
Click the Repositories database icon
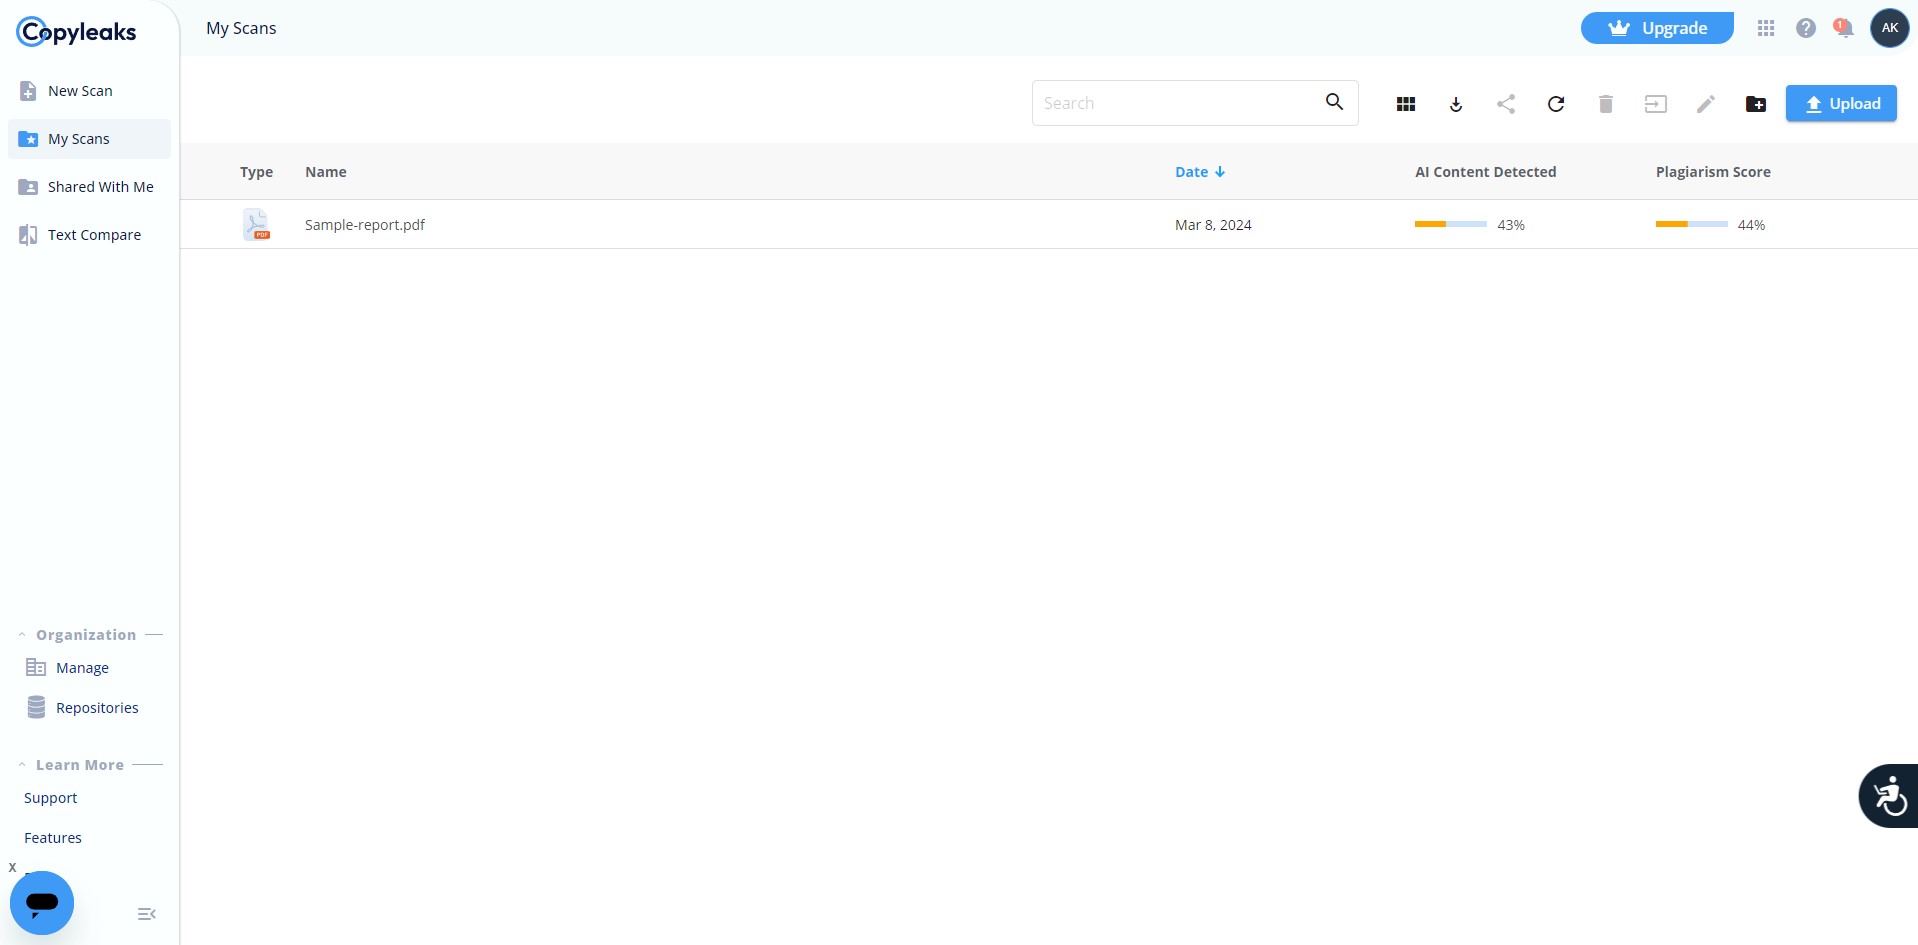[36, 707]
